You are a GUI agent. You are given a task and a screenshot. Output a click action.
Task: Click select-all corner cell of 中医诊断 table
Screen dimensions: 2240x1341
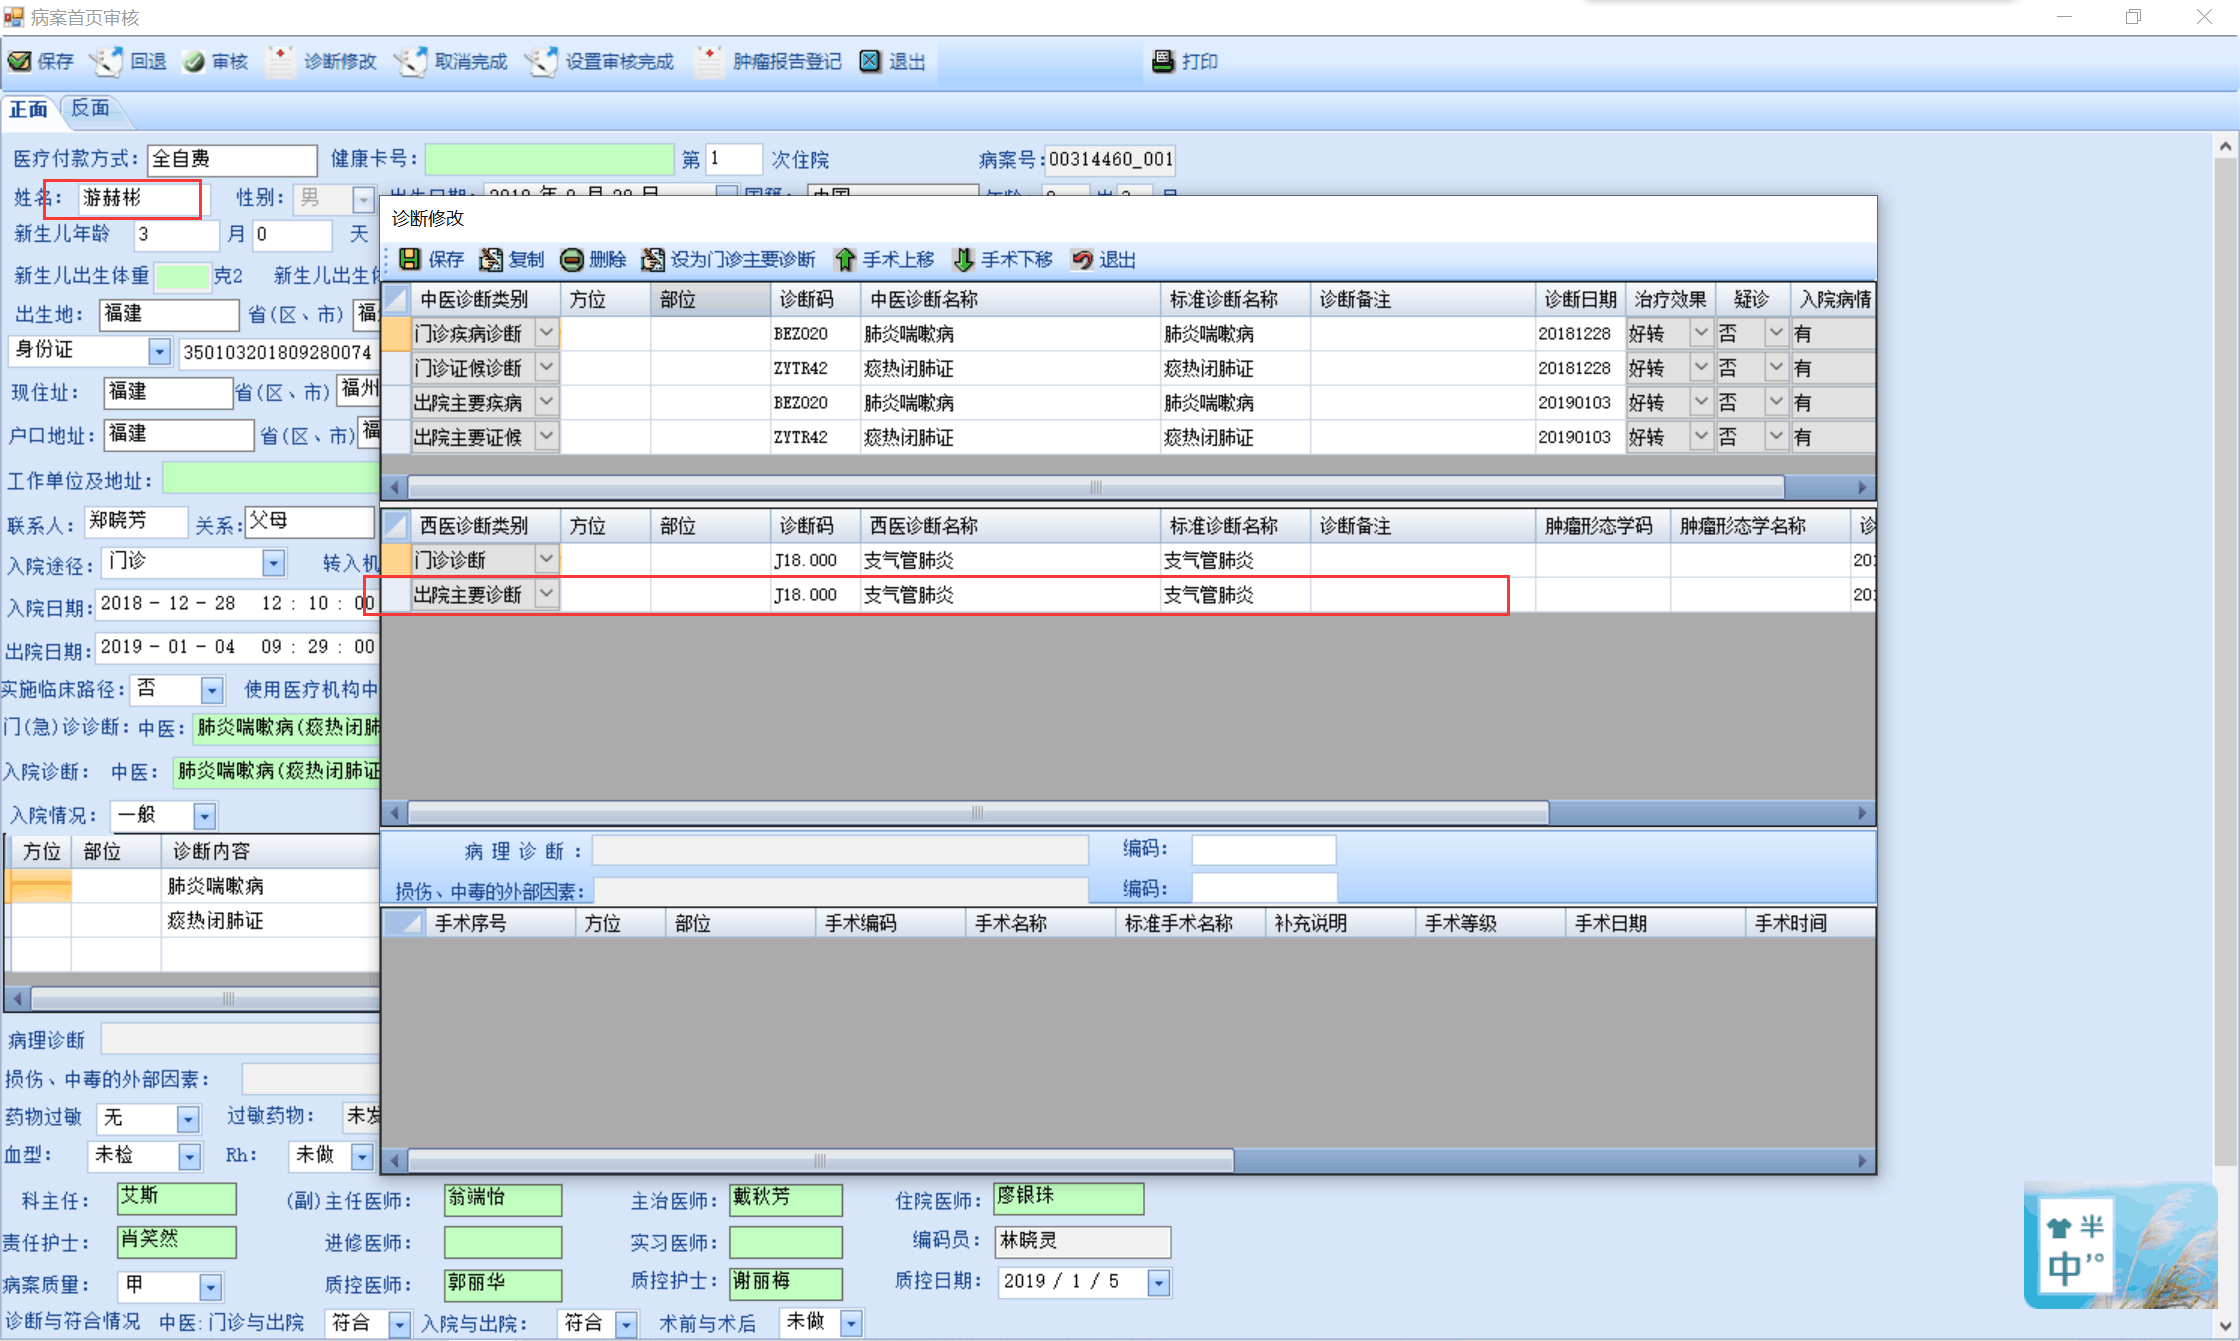(396, 299)
